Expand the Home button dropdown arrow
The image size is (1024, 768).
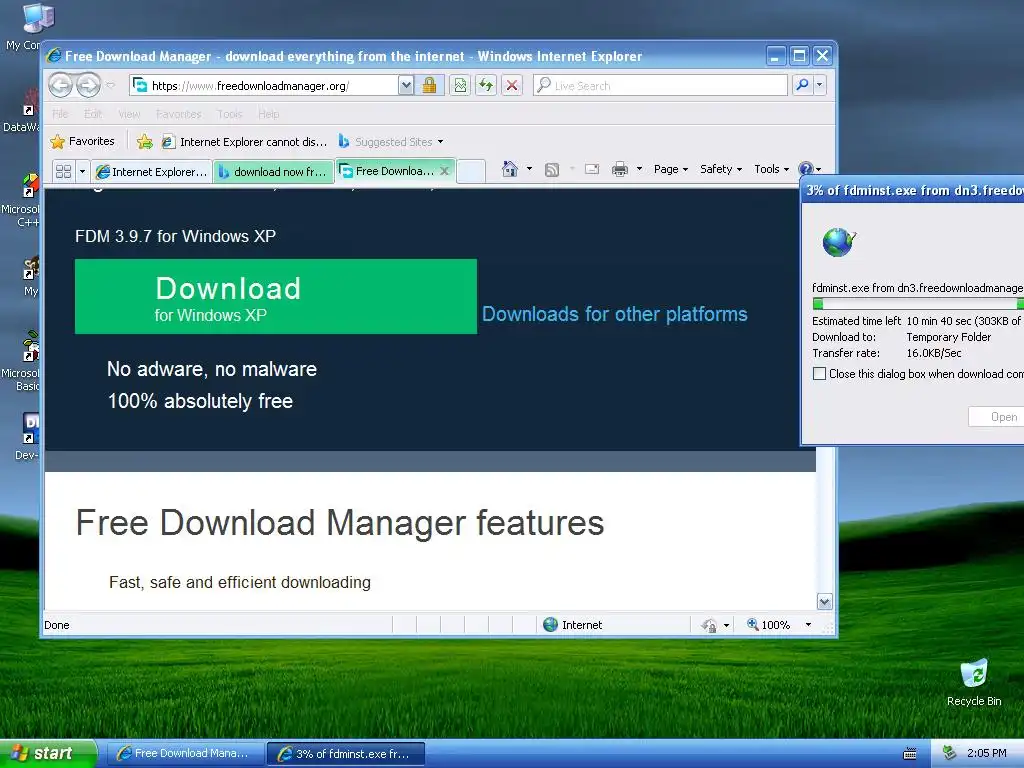(x=529, y=169)
